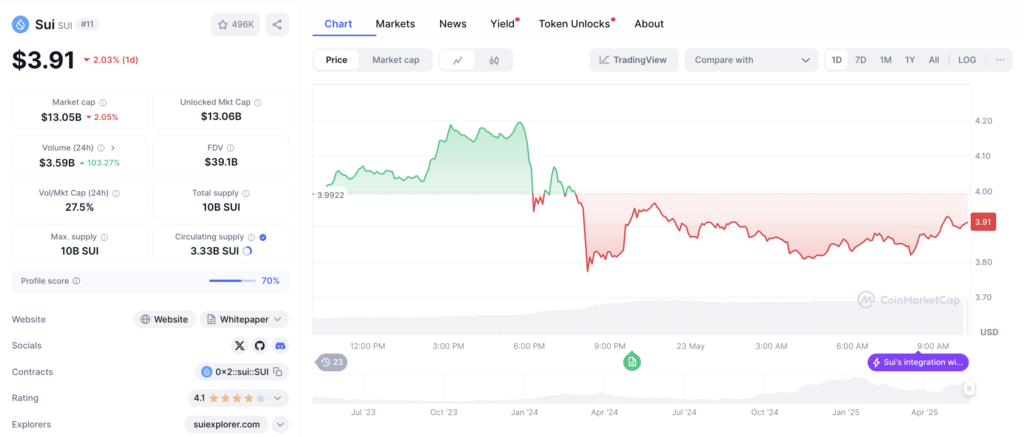Click the #11 rank badge

88,24
